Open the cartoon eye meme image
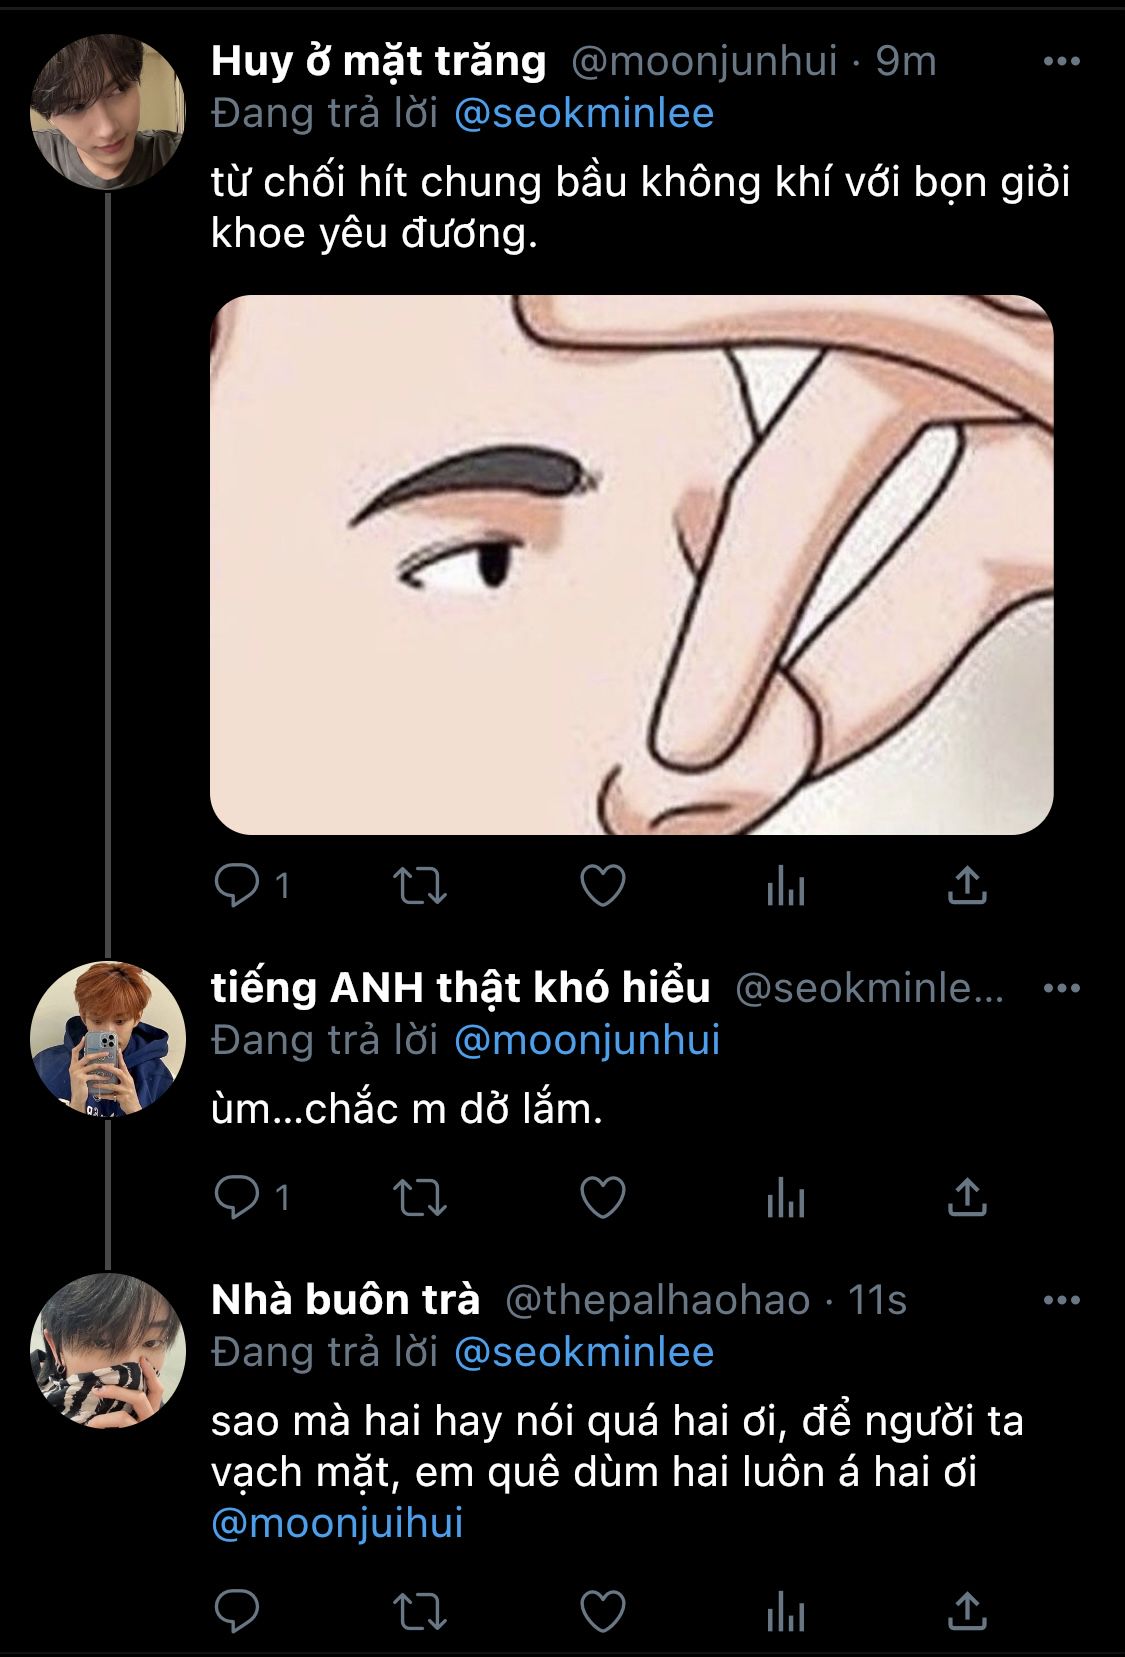Image resolution: width=1125 pixels, height=1657 pixels. [x=631, y=564]
